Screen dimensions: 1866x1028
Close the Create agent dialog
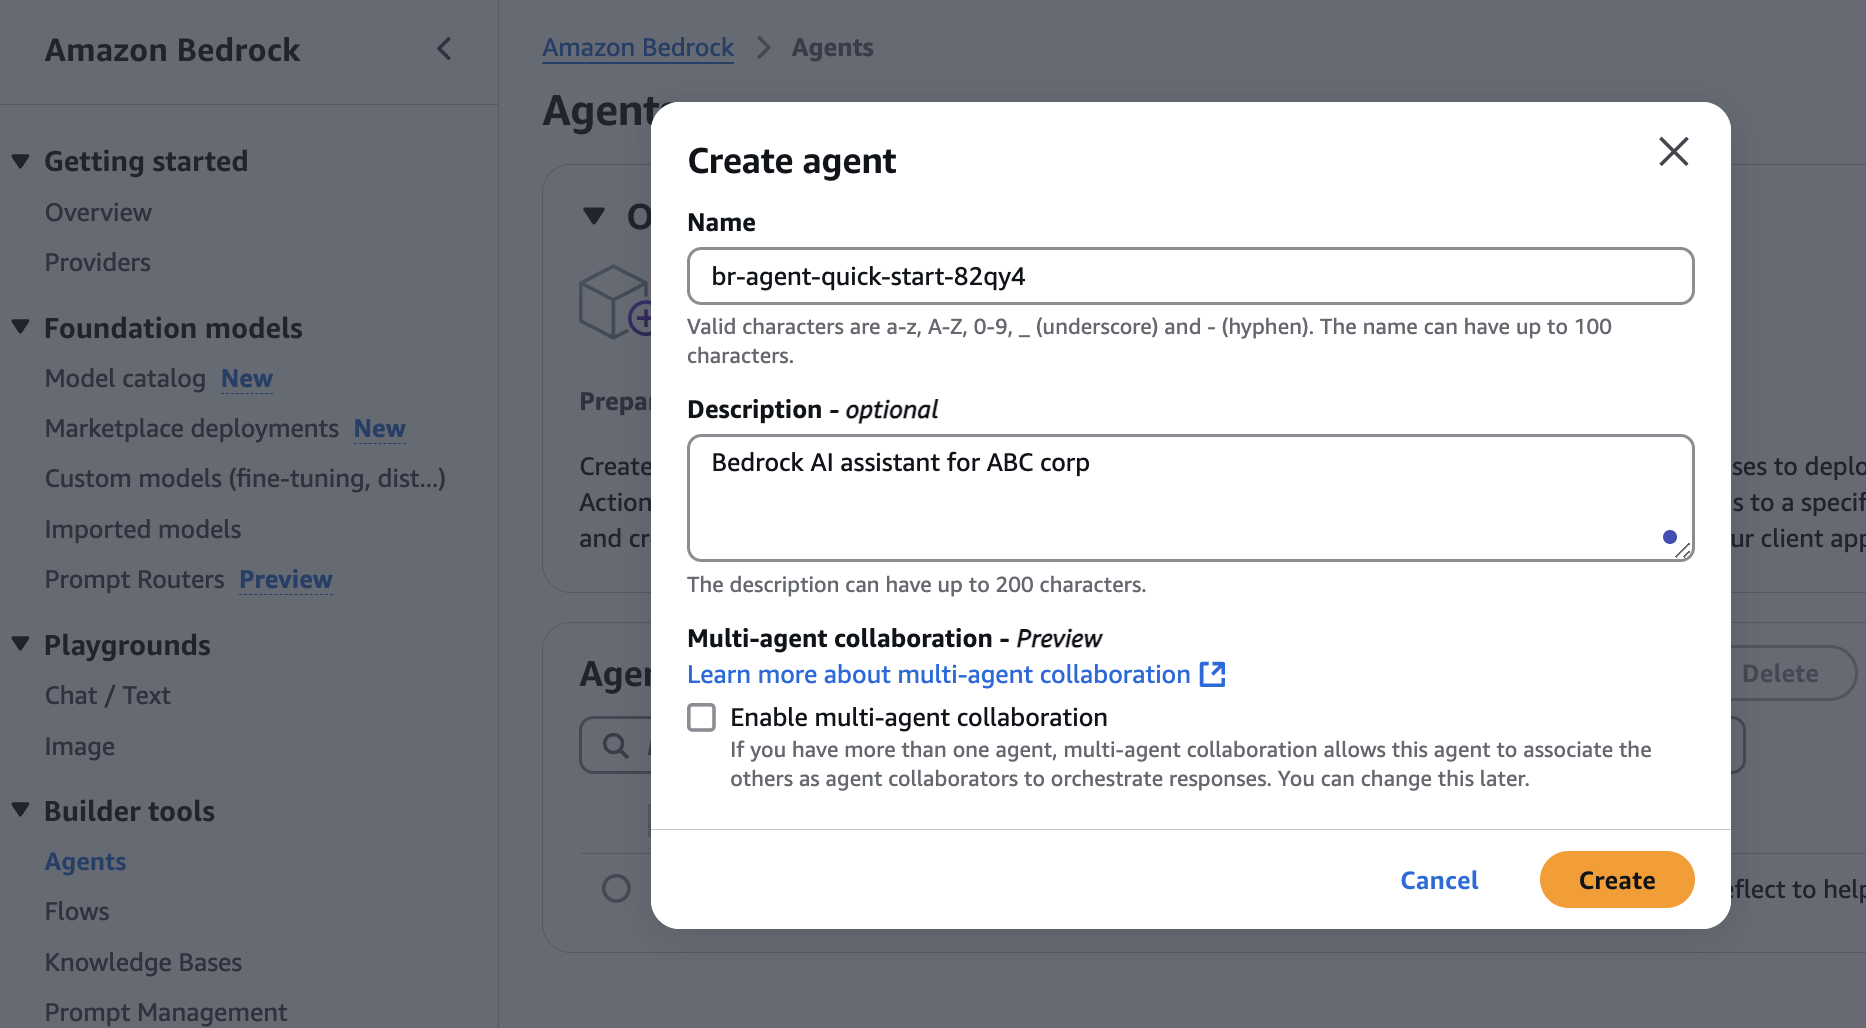pos(1673,152)
